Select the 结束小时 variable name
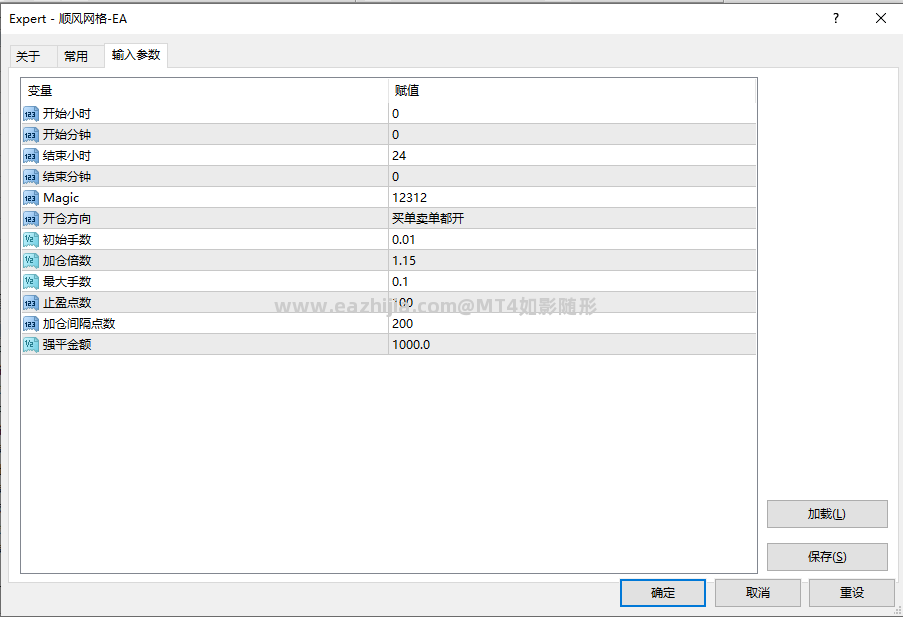This screenshot has height=617, width=903. [x=67, y=156]
